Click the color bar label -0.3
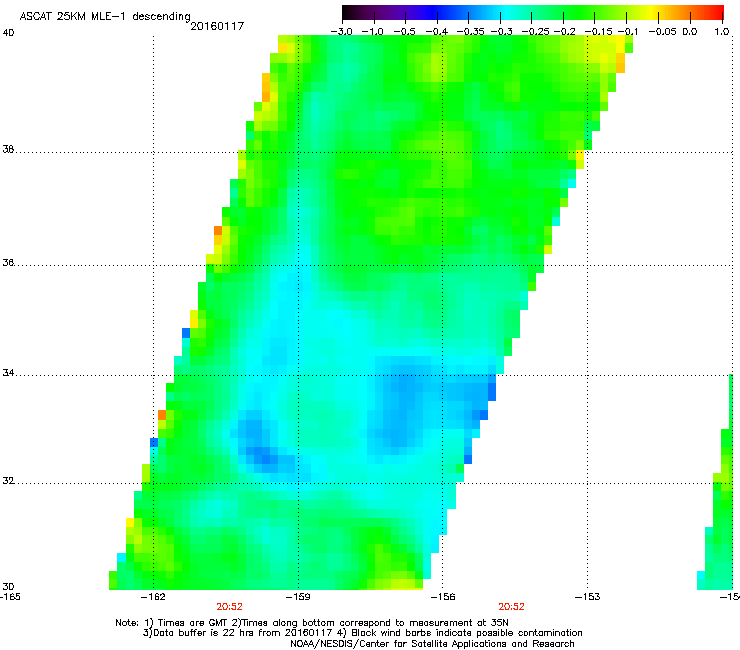The height and width of the screenshot is (650, 740). [501, 32]
